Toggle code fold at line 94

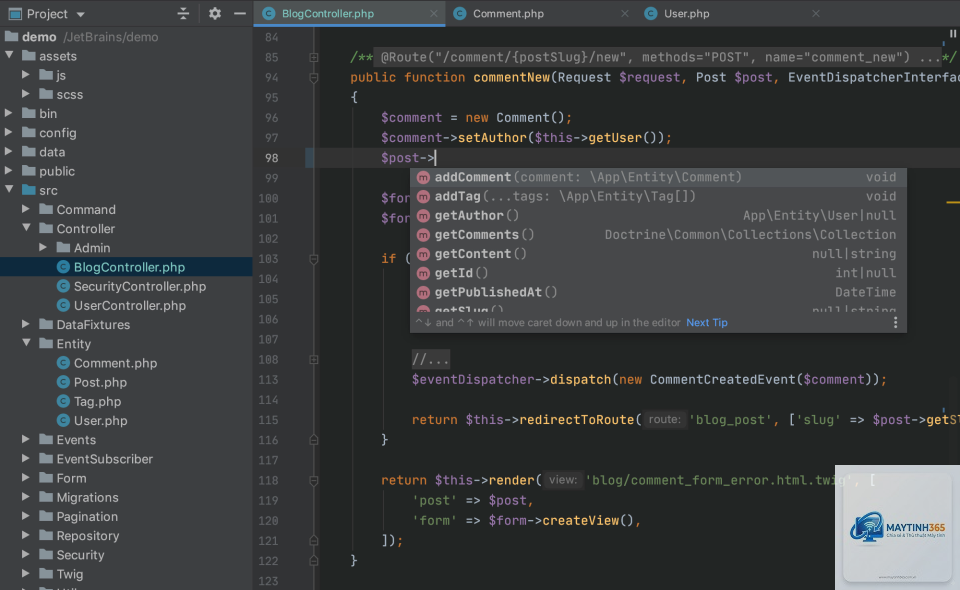(313, 78)
